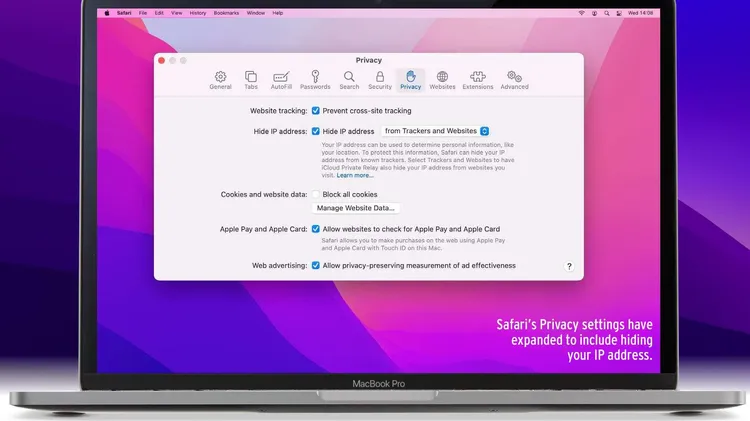Open the View menu
This screenshot has height=421, width=750.
(176, 13)
